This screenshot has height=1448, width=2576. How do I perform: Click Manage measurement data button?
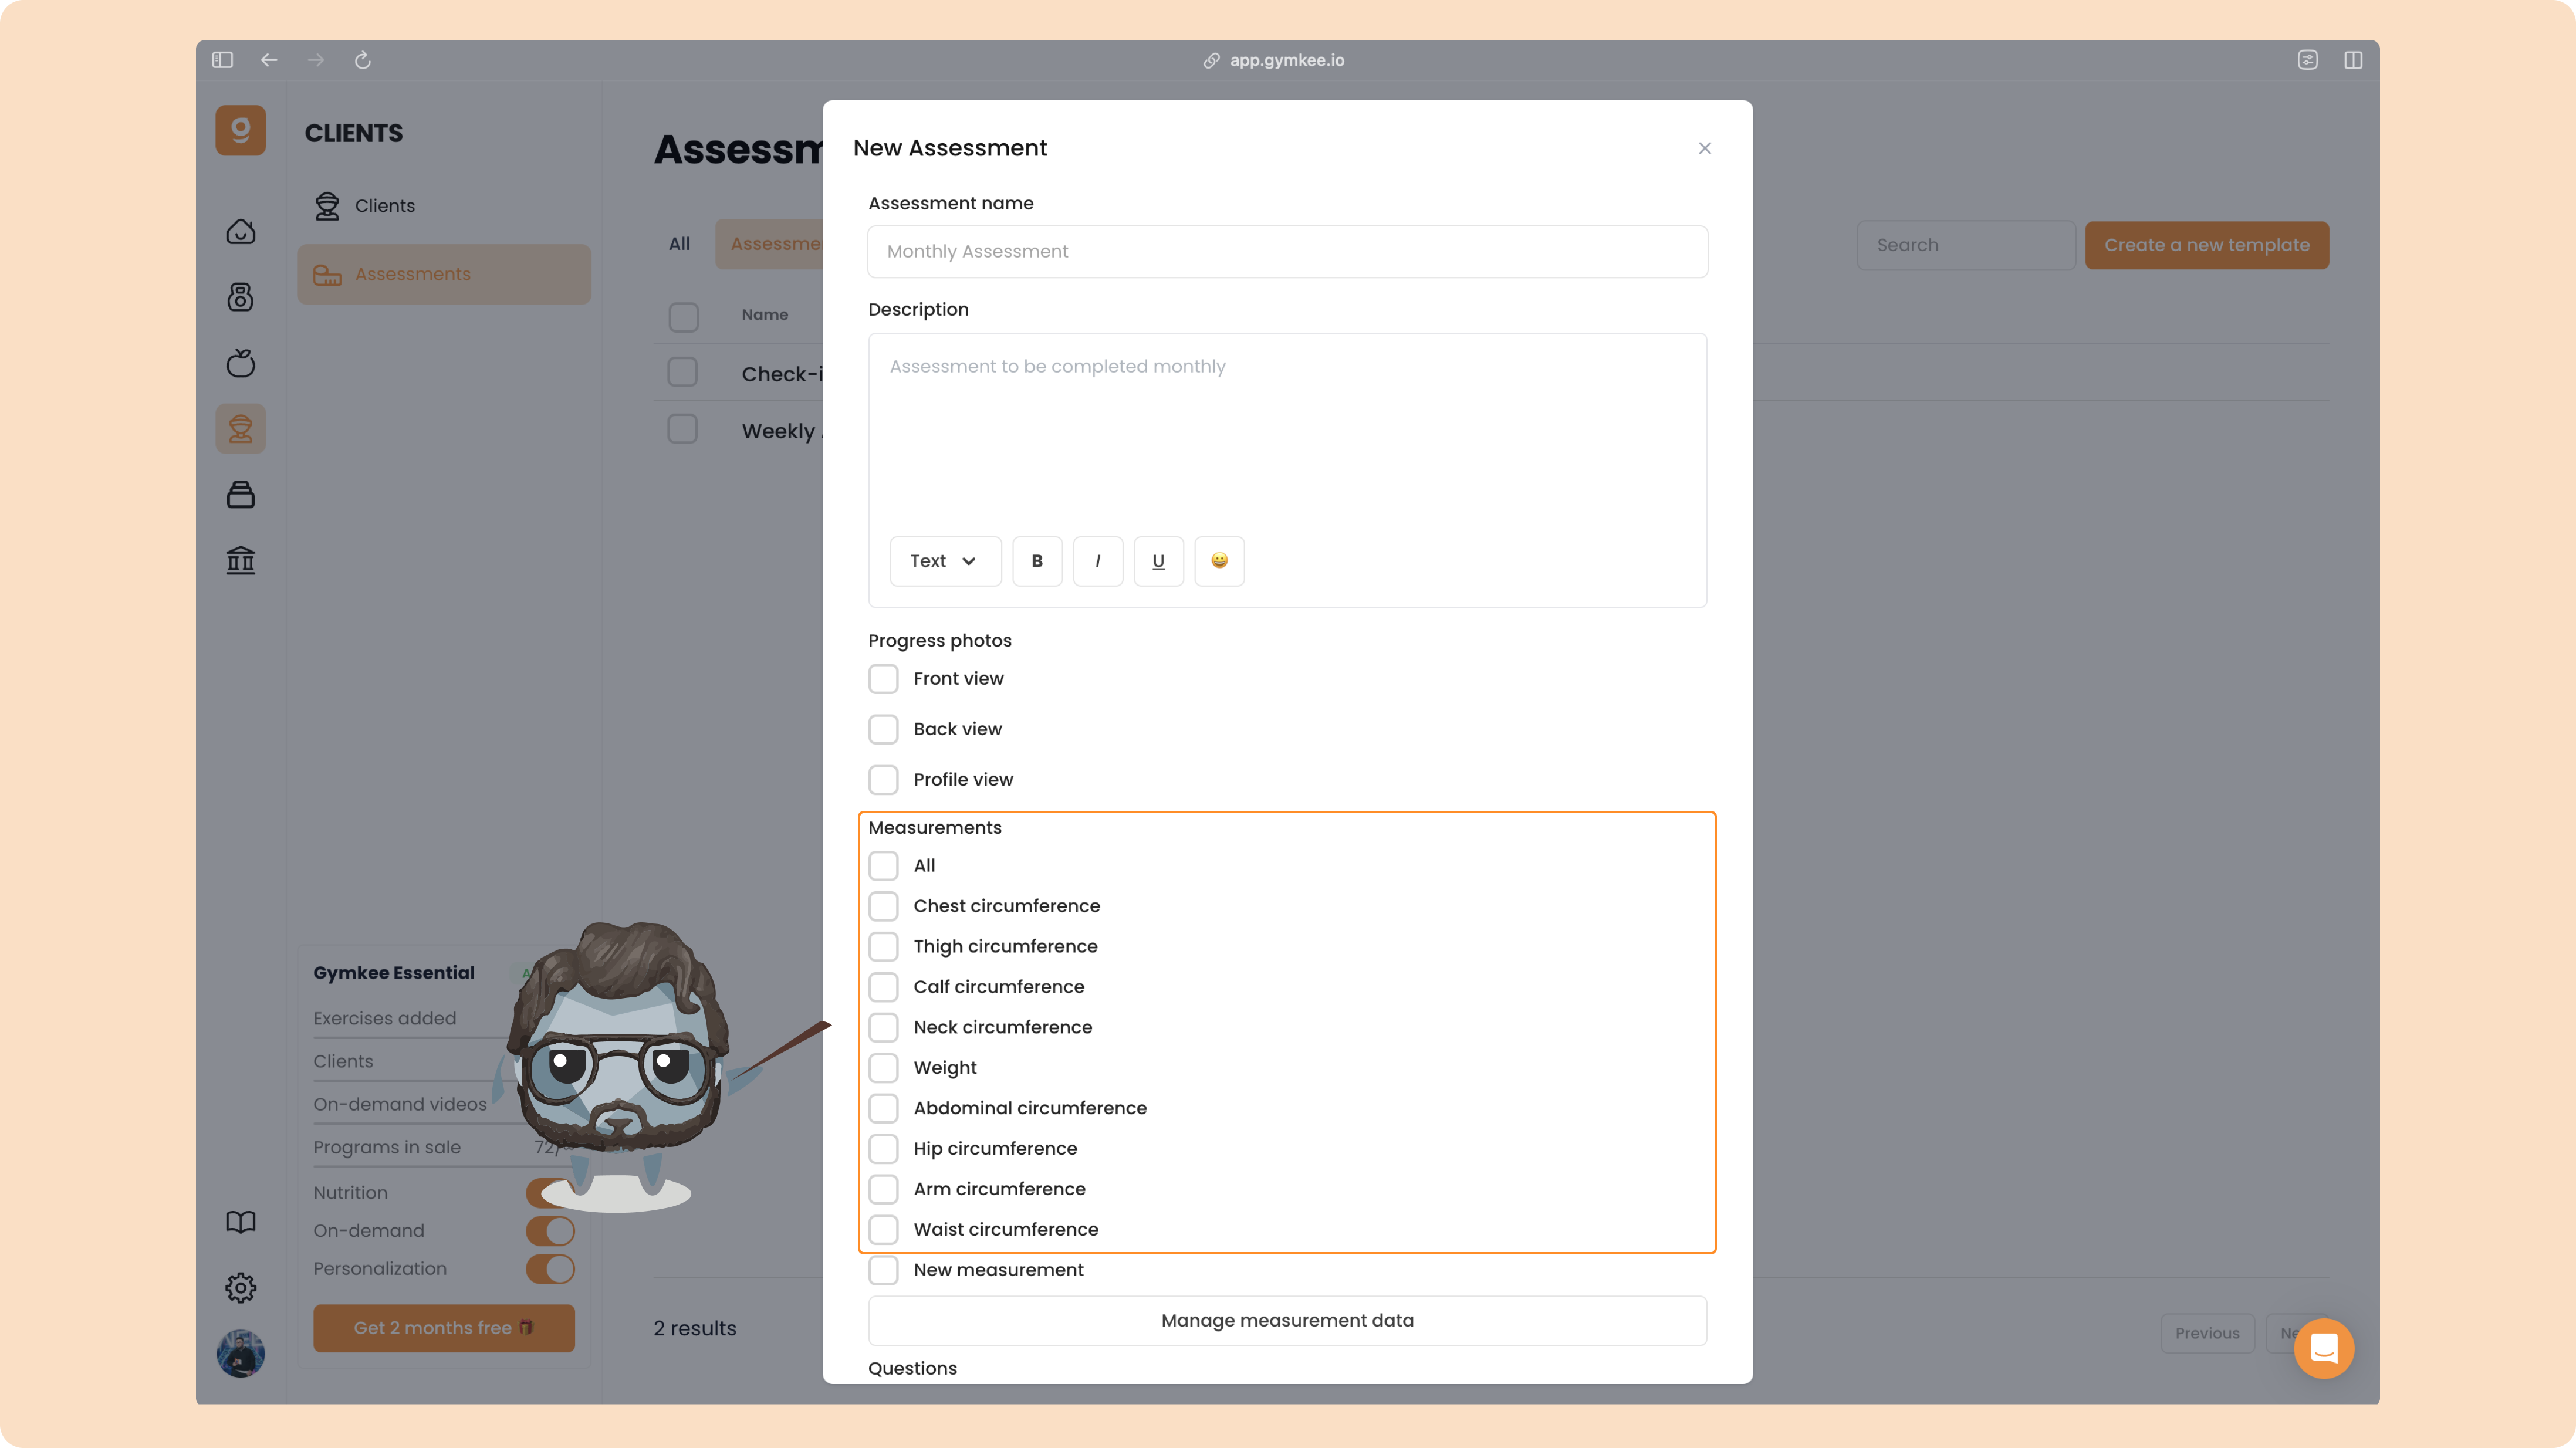tap(1287, 1321)
